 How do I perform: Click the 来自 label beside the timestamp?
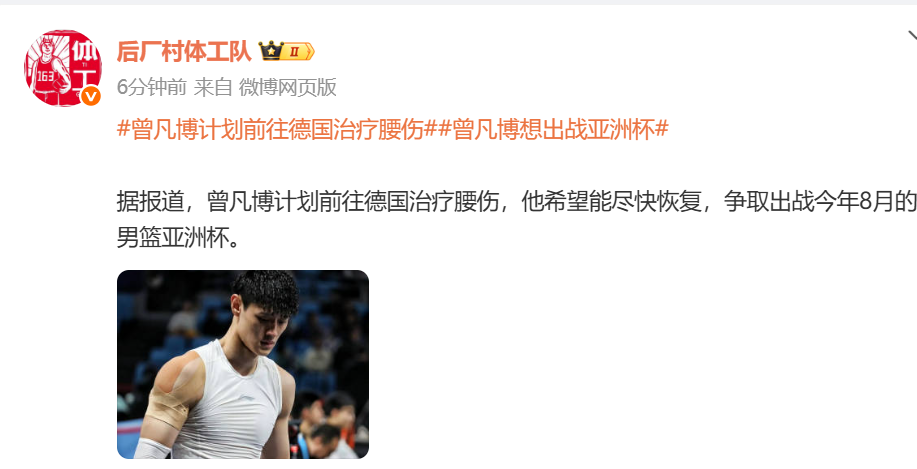click(213, 87)
